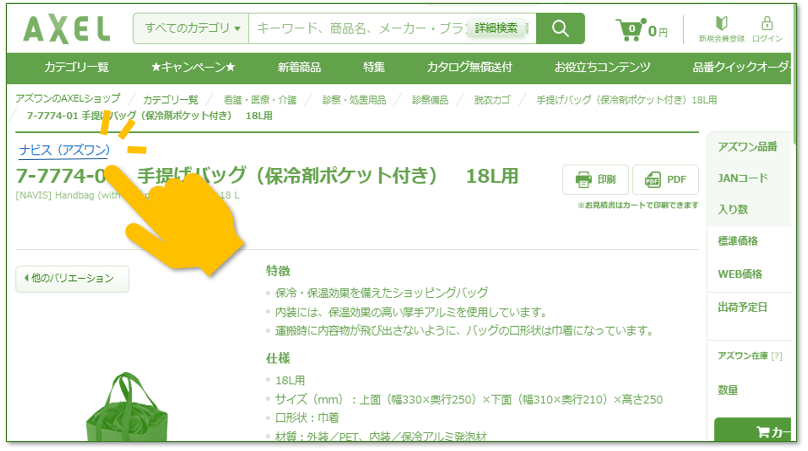Image resolution: width=808 pixels, height=451 pixels.
Task: Click the green add-to-cart button
Action: [753, 431]
